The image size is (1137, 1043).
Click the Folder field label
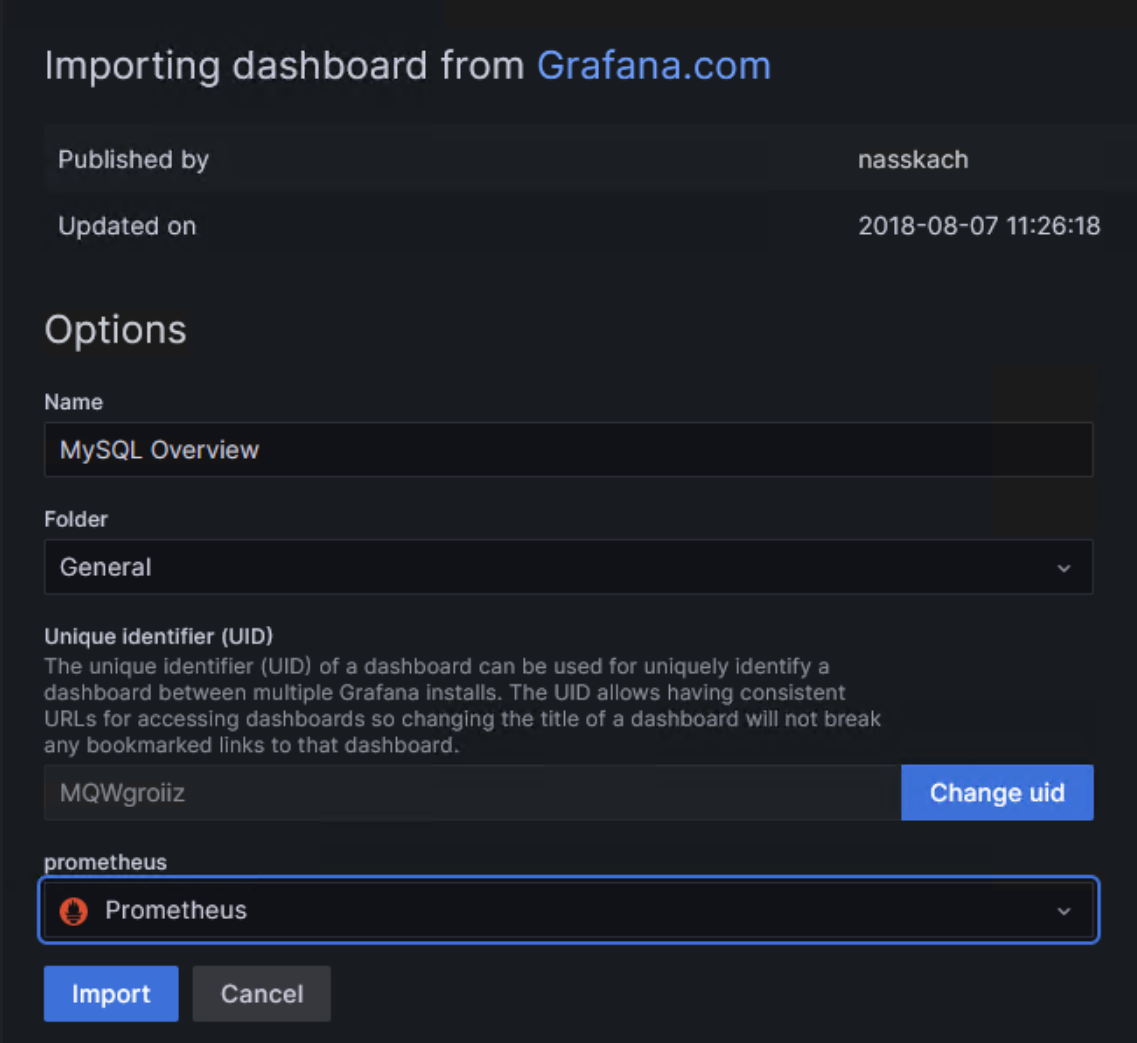[x=76, y=519]
